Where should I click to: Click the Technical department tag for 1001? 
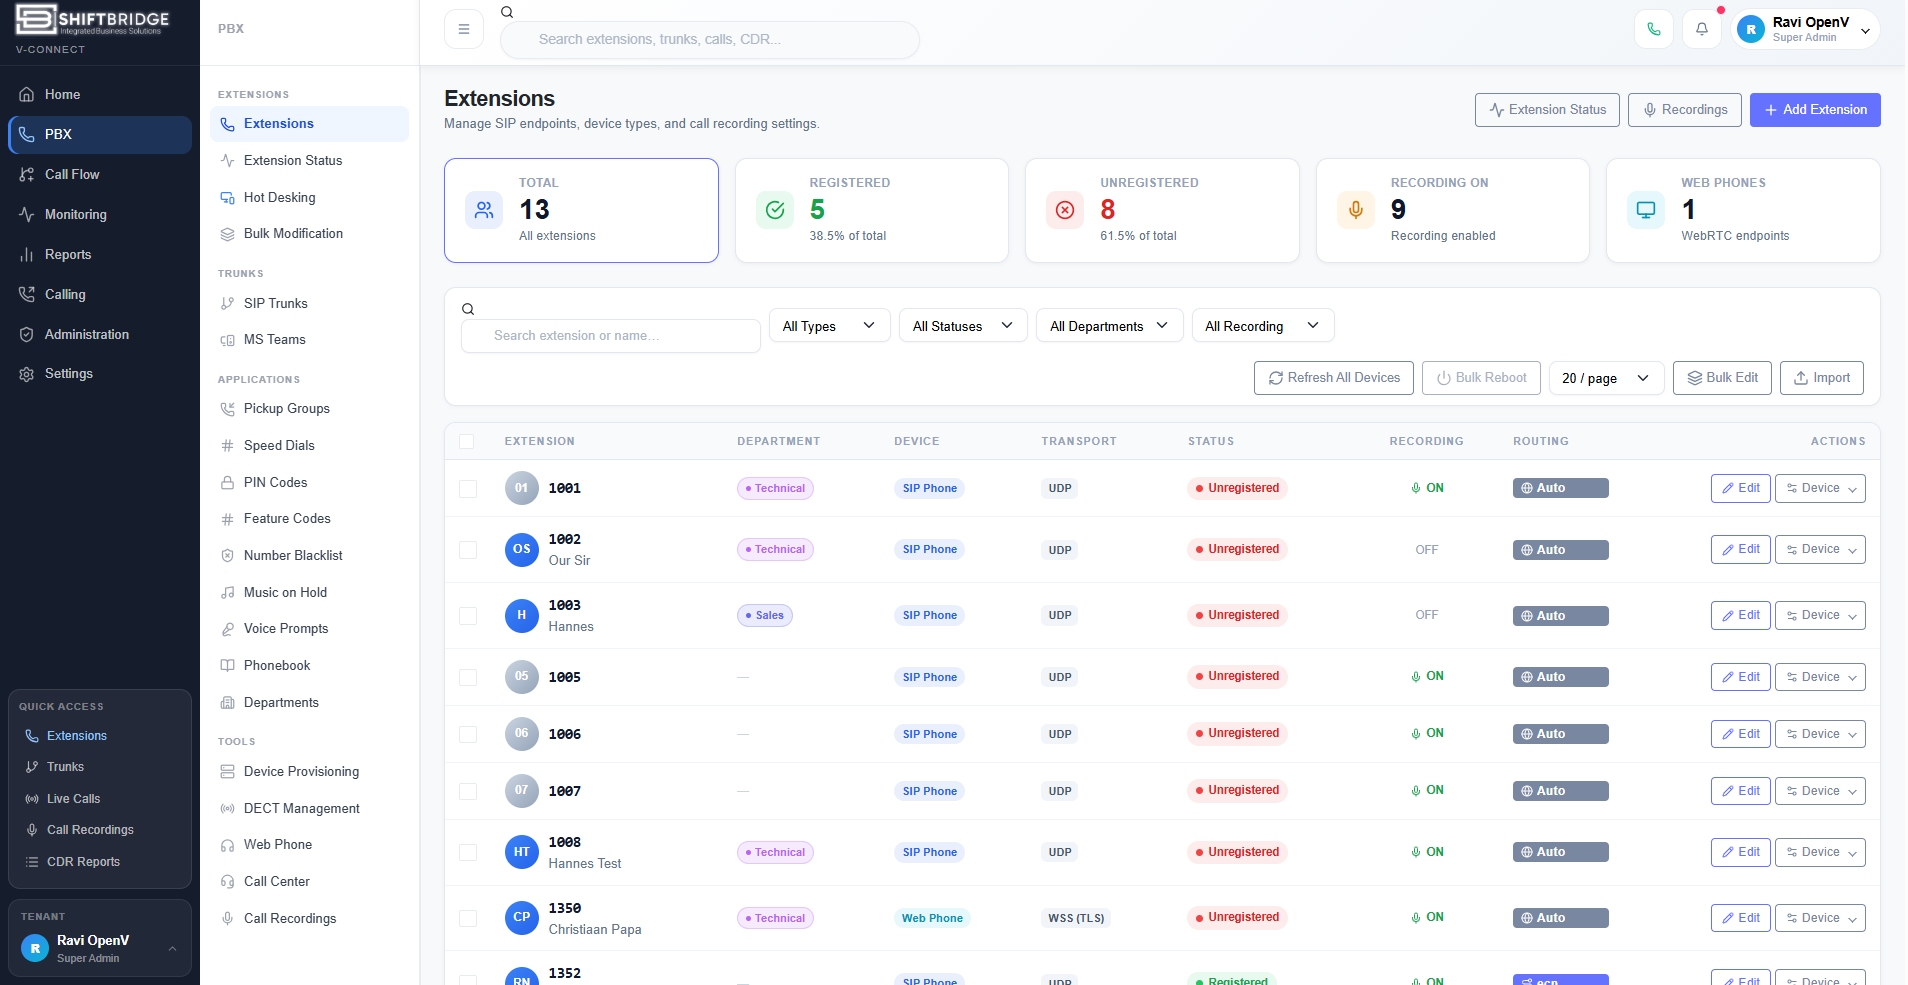coord(775,488)
